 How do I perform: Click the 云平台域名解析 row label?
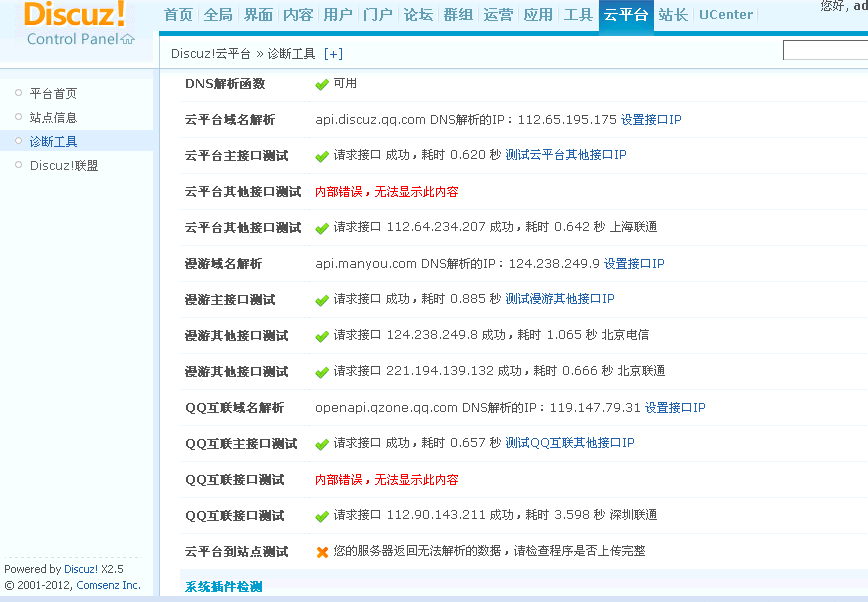click(x=230, y=120)
